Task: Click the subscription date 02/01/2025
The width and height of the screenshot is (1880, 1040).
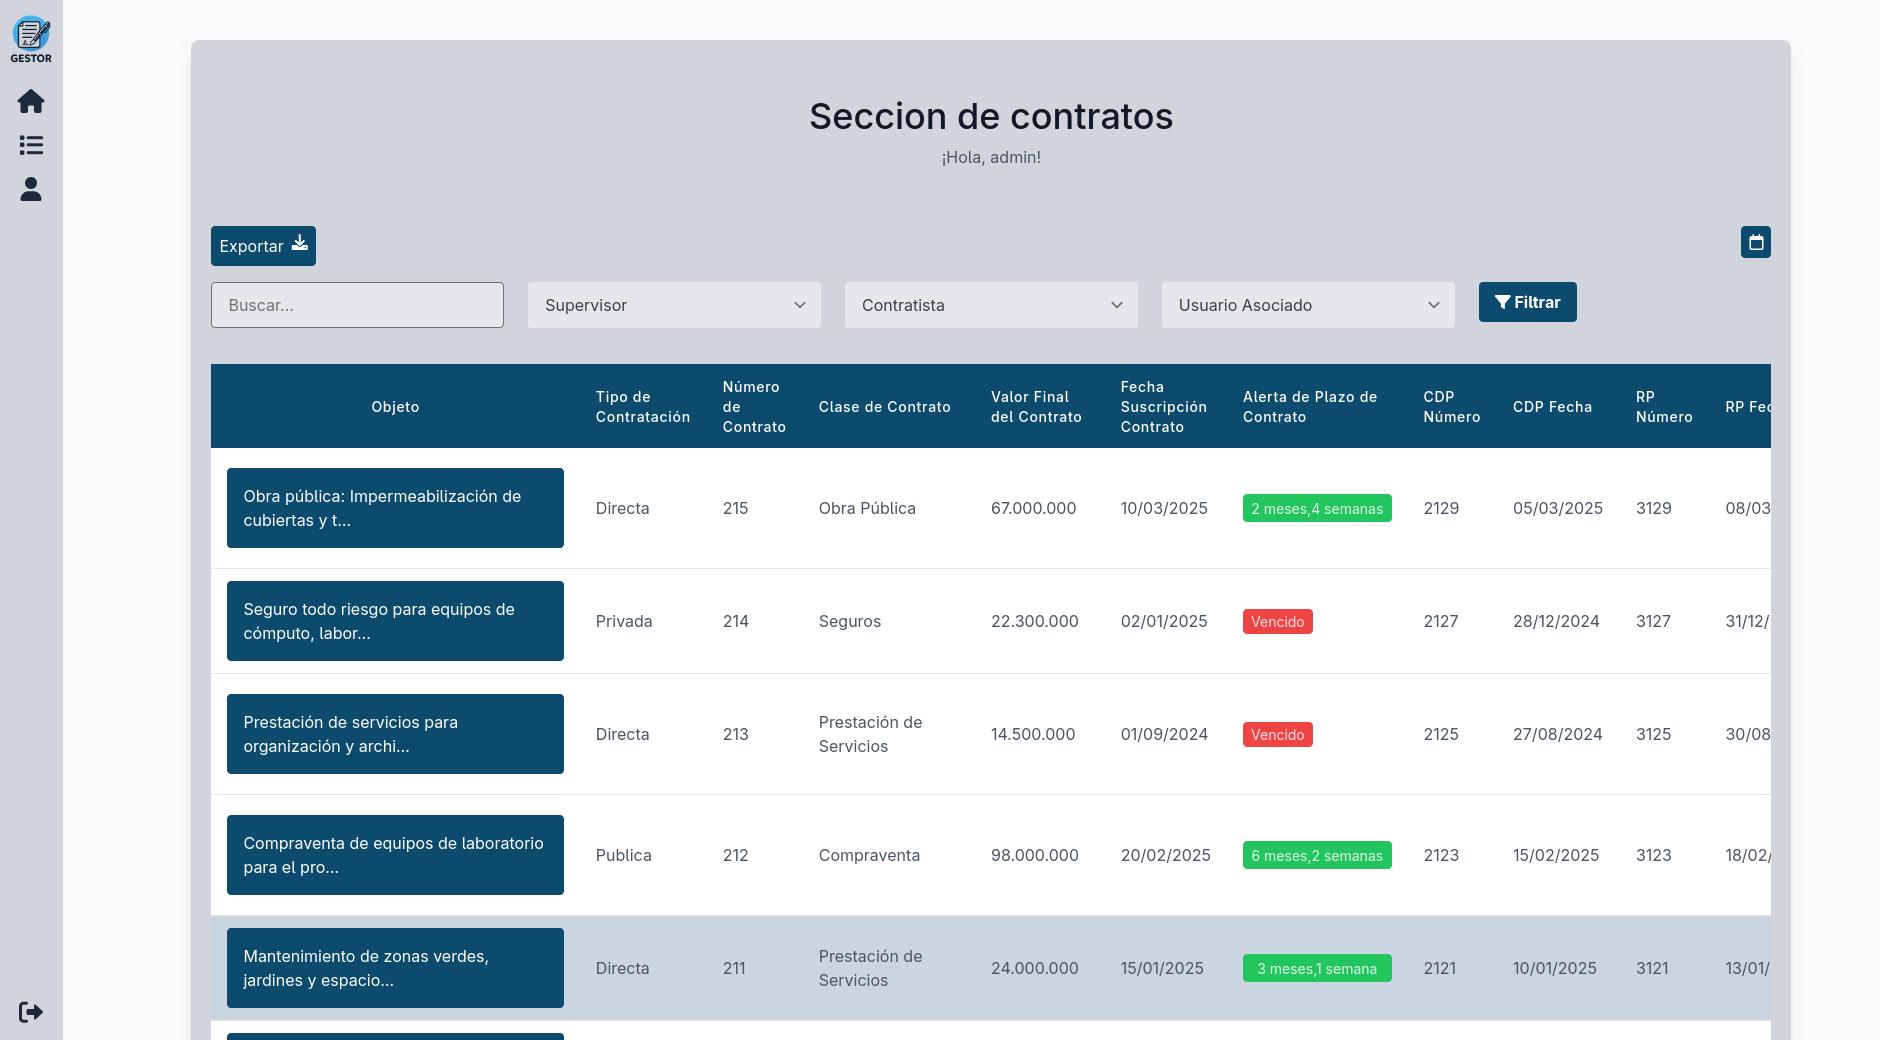Action: (x=1164, y=621)
